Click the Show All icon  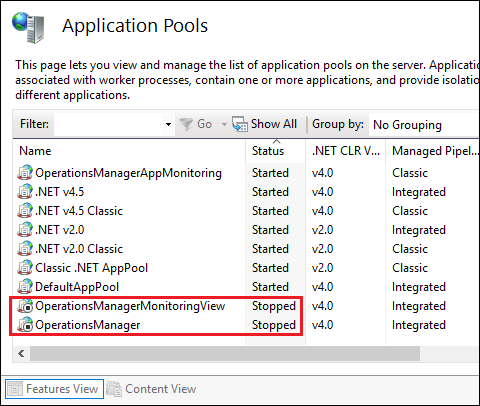(240, 124)
